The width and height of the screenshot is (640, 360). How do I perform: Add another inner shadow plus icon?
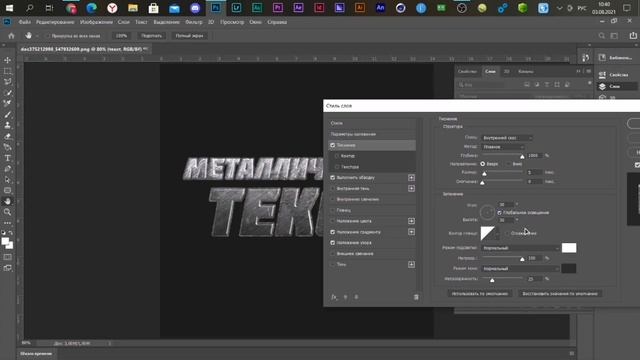coord(411,189)
